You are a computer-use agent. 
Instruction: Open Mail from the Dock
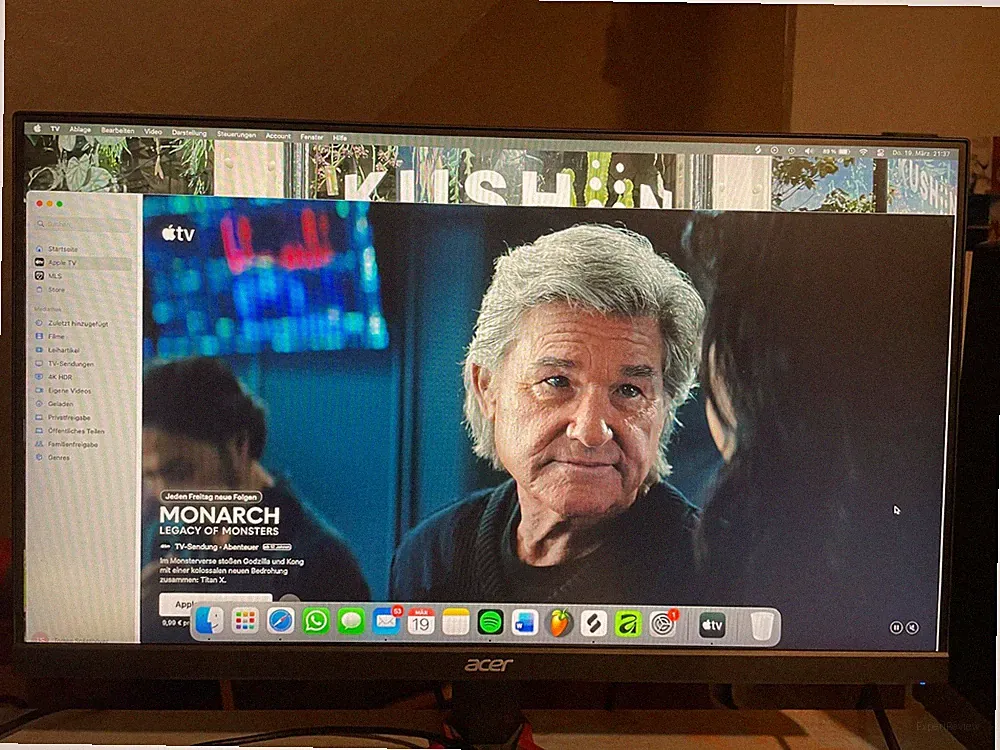tap(386, 621)
